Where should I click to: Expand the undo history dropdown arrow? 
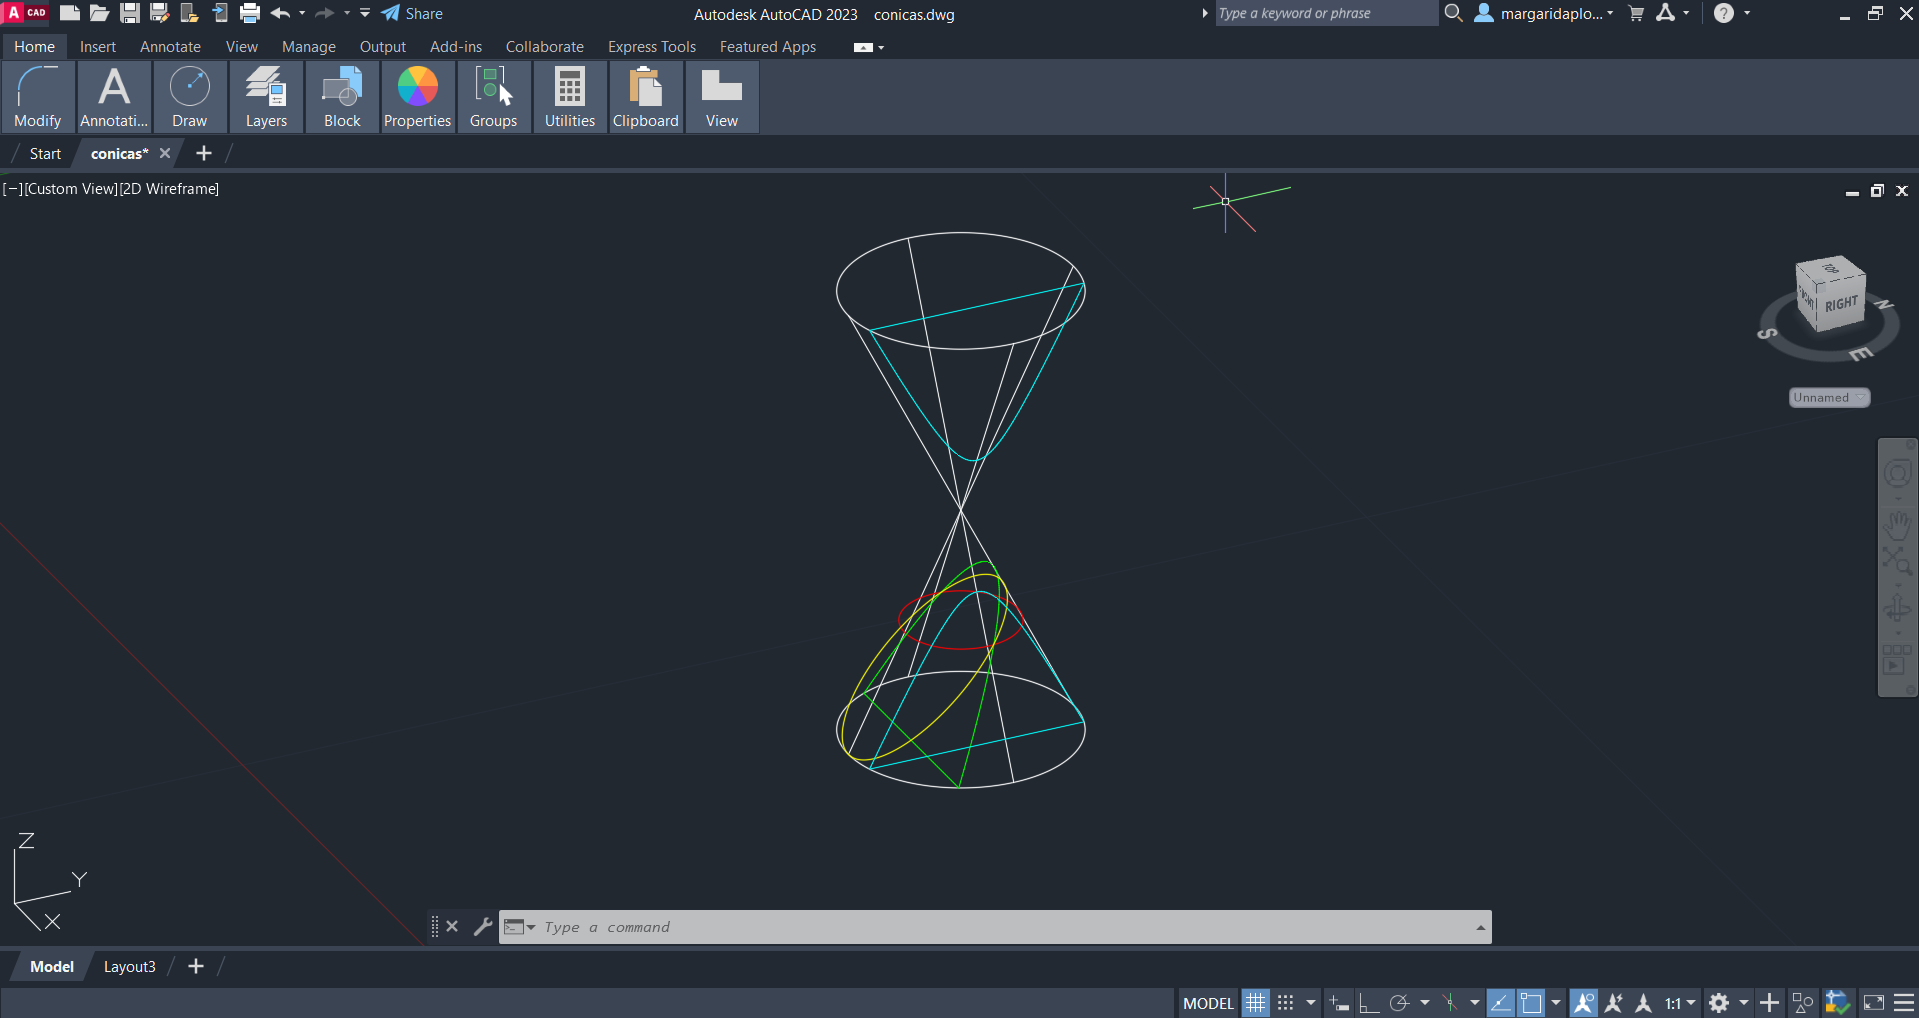click(302, 14)
